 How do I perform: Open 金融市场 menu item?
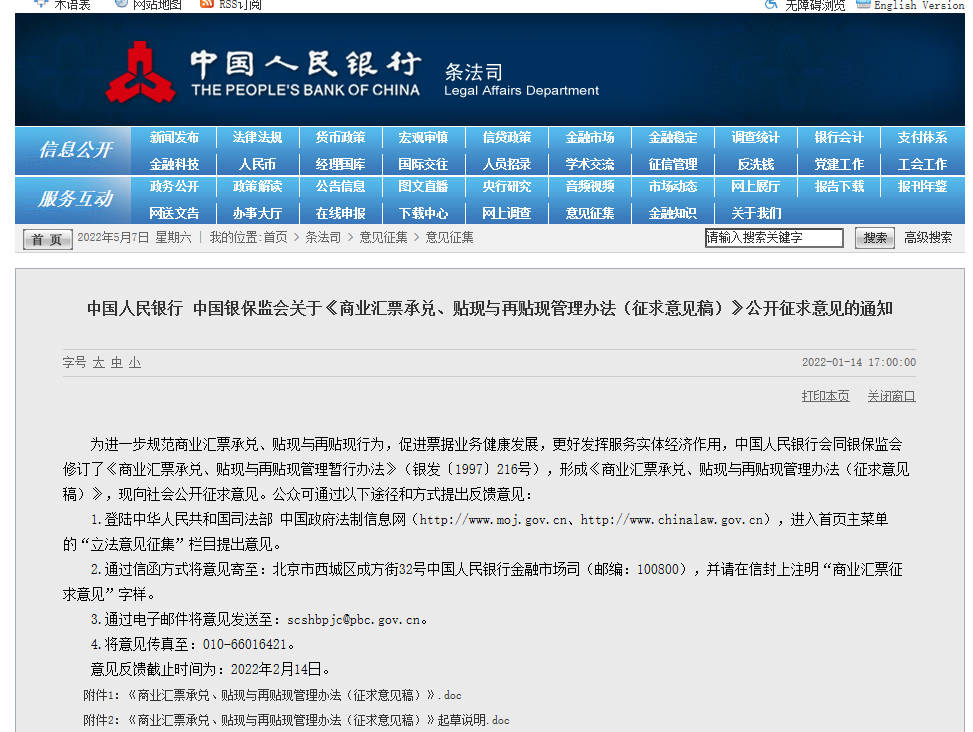[x=590, y=137]
